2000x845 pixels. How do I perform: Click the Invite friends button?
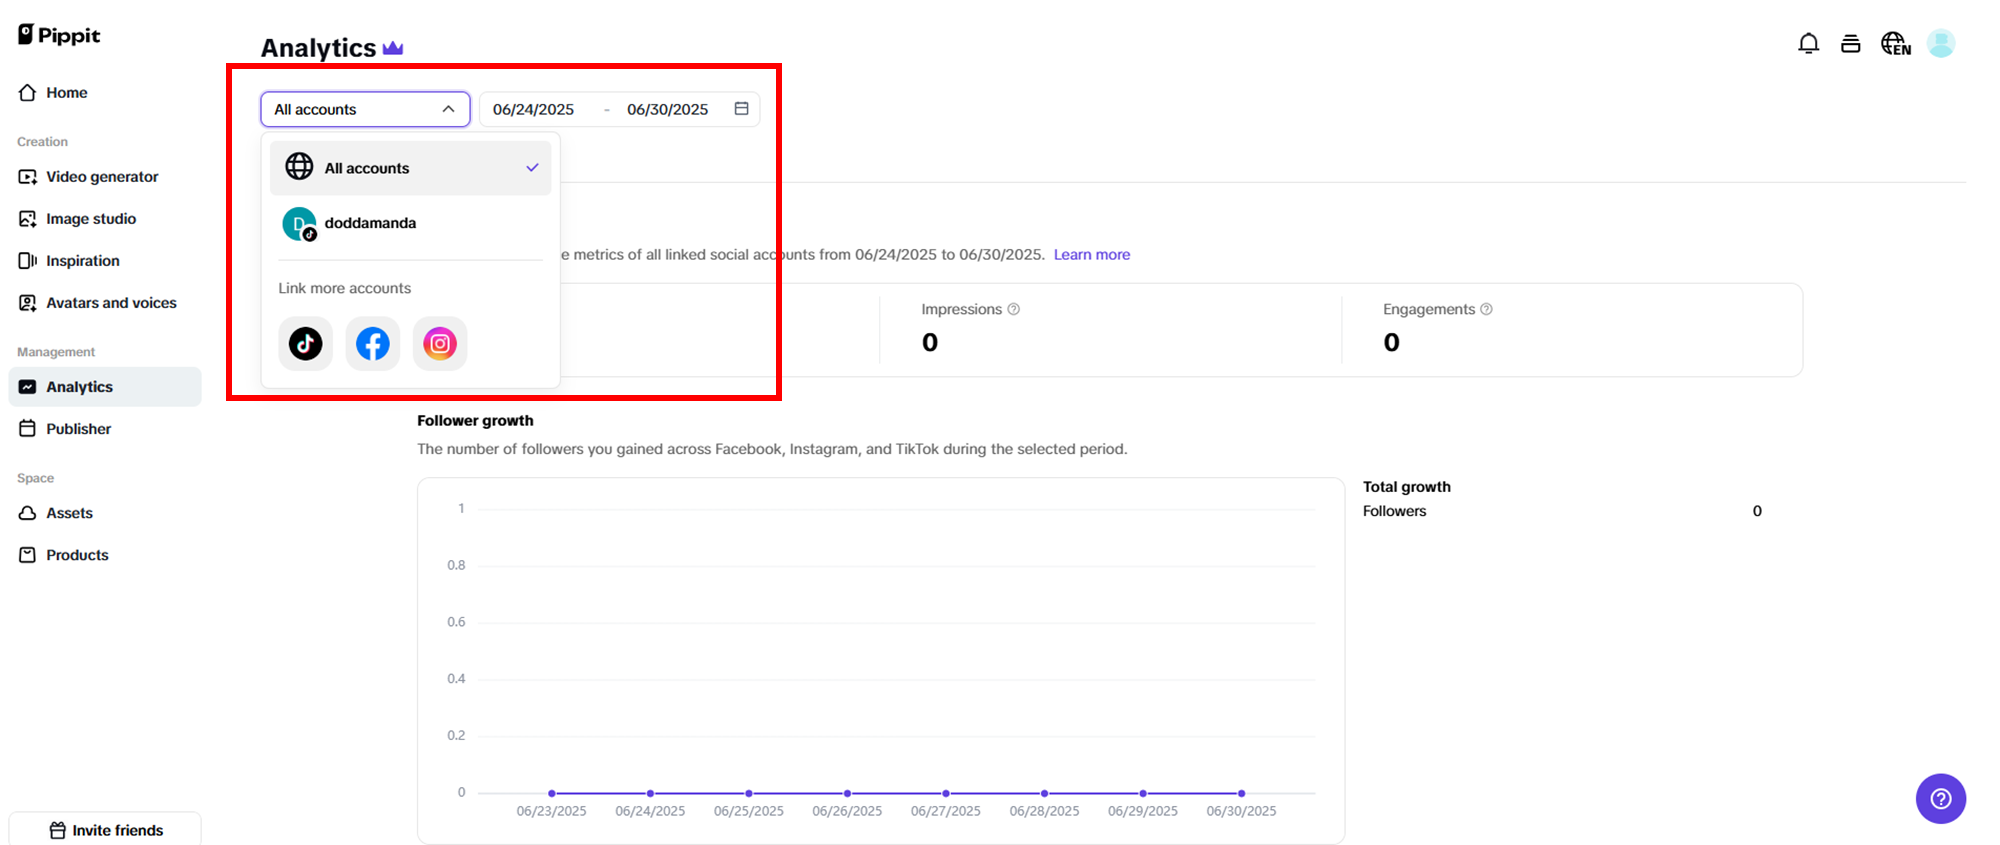pyautogui.click(x=106, y=830)
